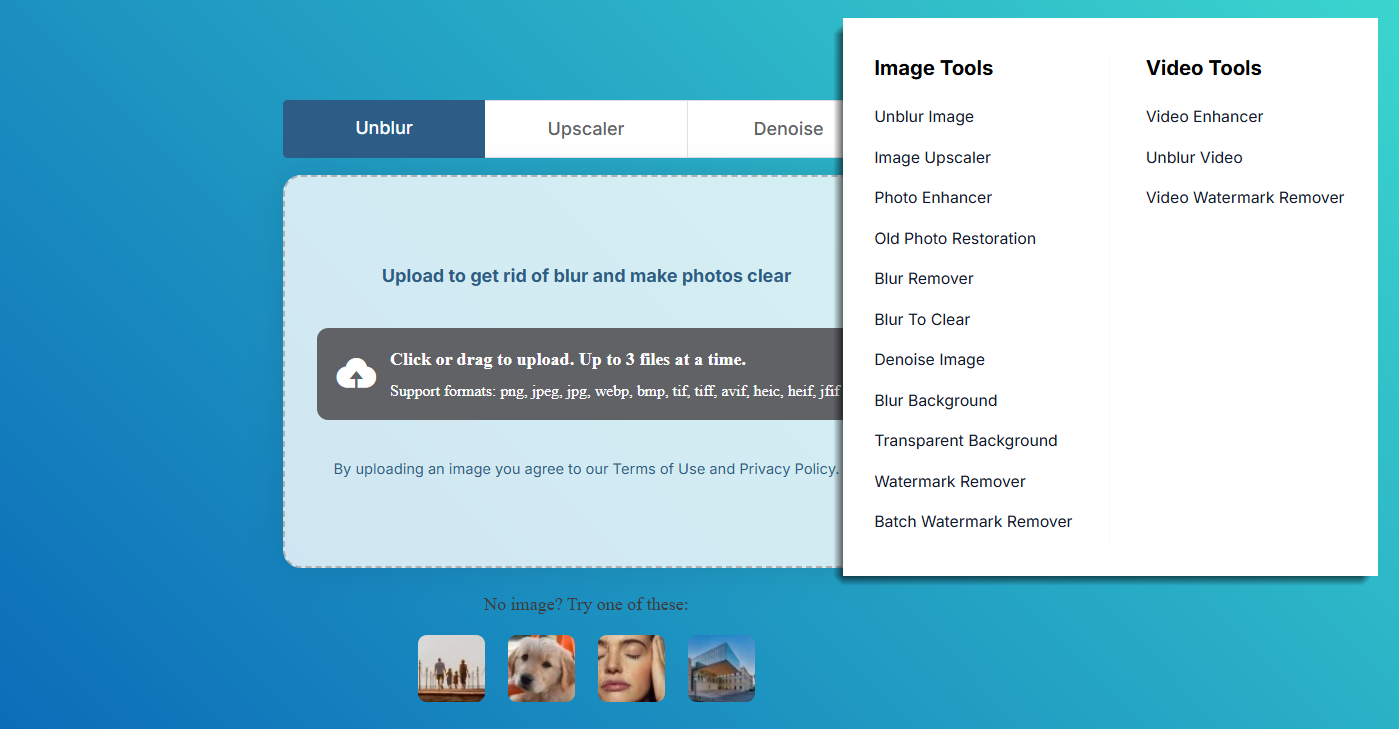Open the Unblur Video tool
1399x729 pixels.
(1194, 157)
